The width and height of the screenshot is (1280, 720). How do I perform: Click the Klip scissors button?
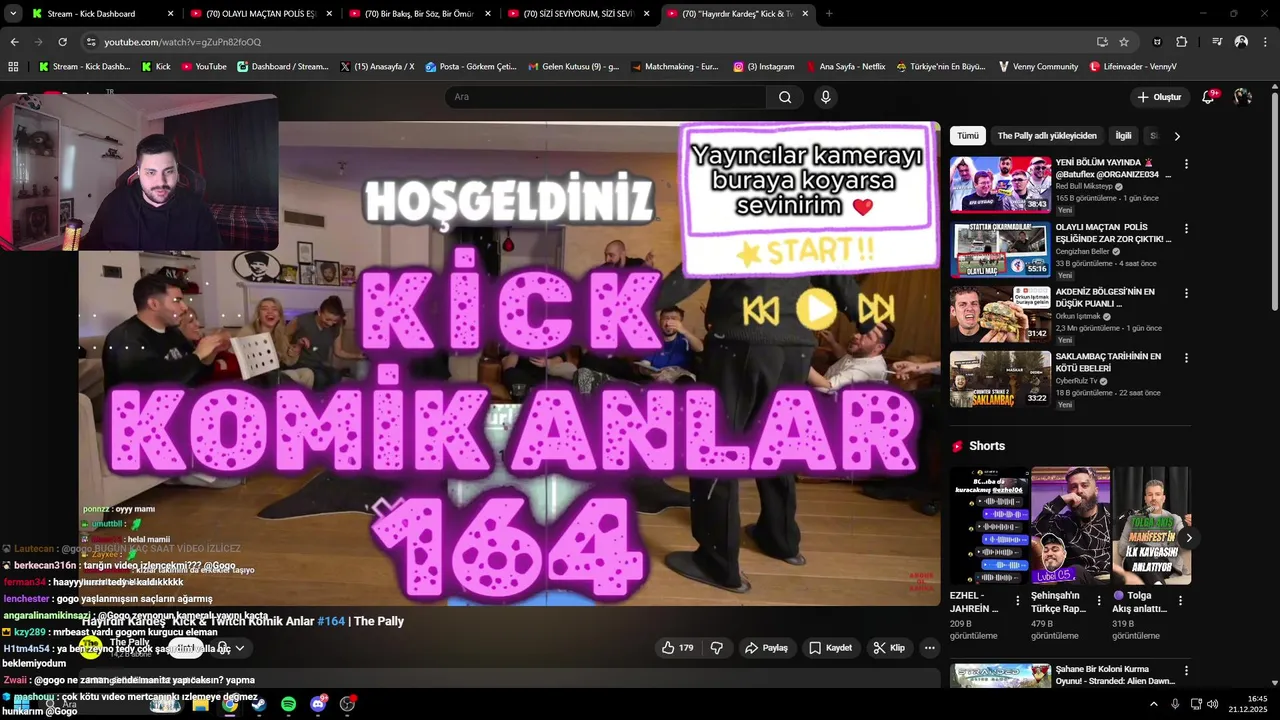(x=889, y=648)
